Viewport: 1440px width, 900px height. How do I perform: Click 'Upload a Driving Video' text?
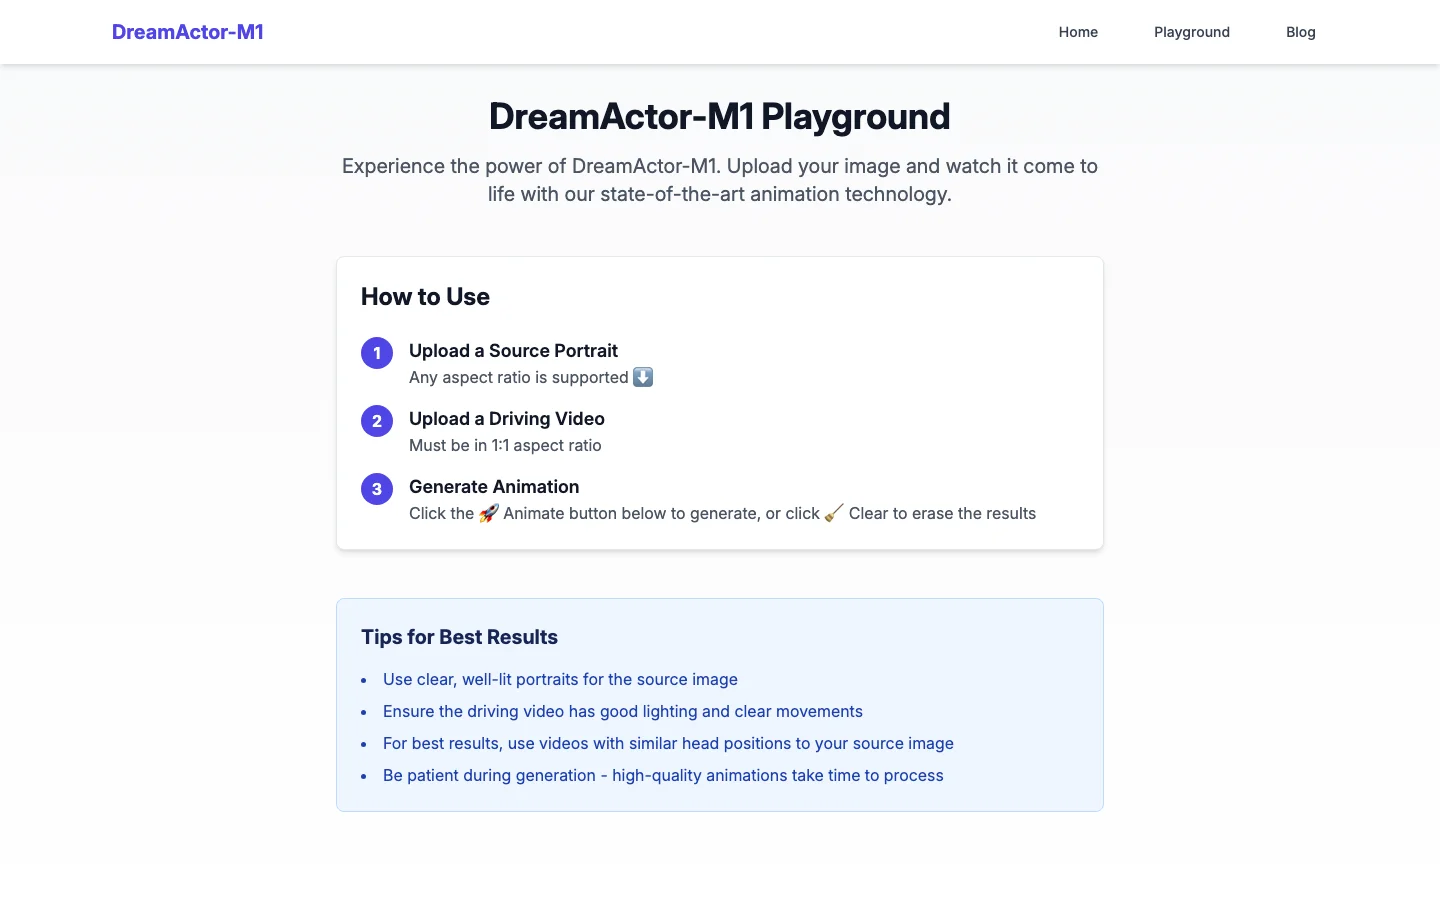coord(507,419)
